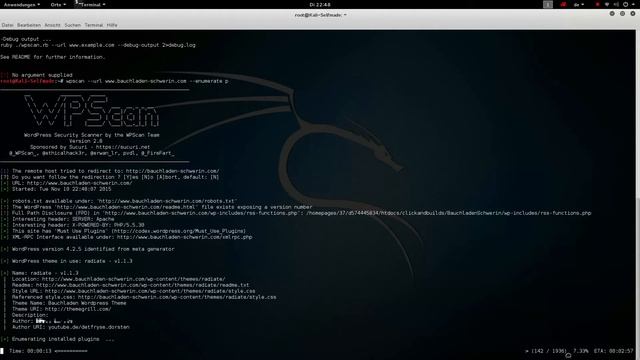The height and width of the screenshot is (360, 640).
Task: Click the clock showing Di 22:48
Action: tap(320, 4)
